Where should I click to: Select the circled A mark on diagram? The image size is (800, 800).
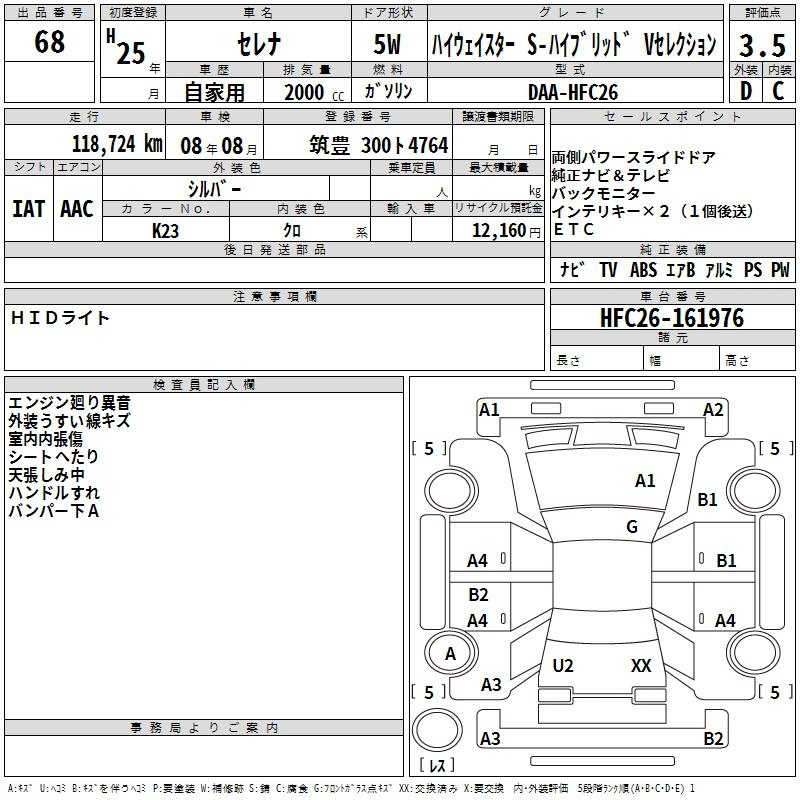[450, 654]
